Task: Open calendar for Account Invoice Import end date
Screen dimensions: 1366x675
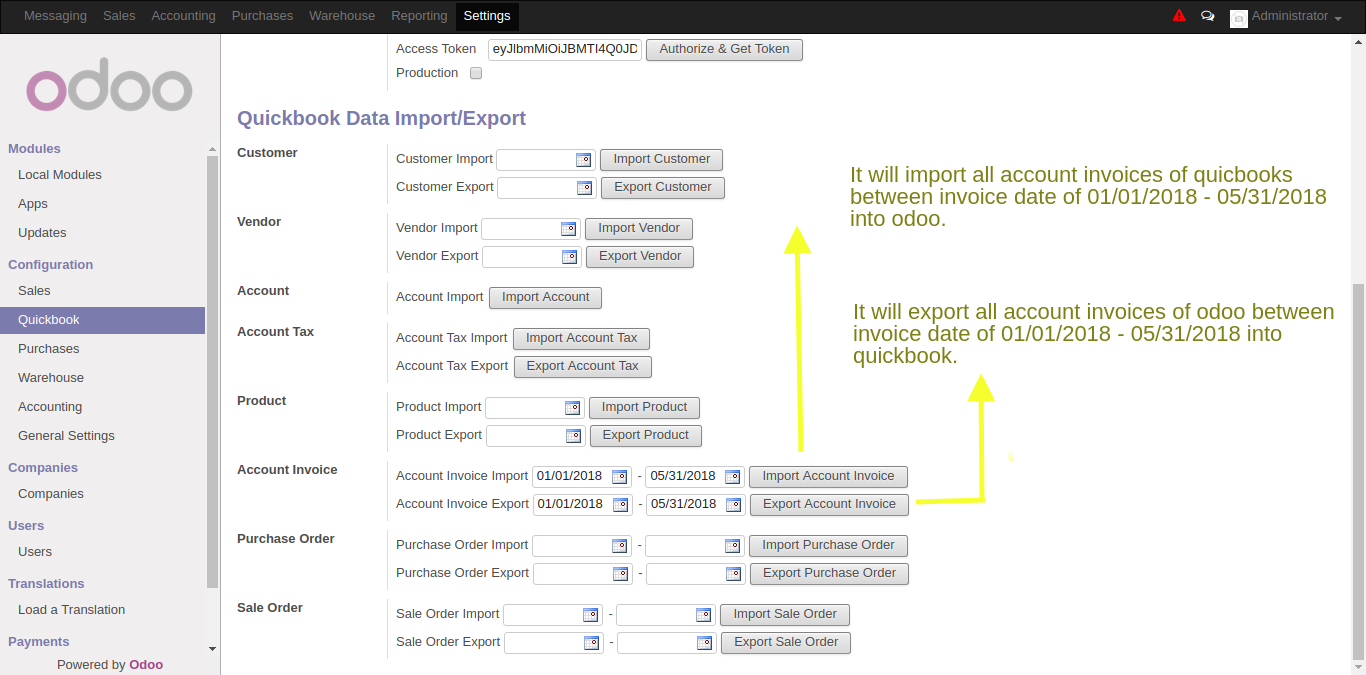Action: click(x=732, y=477)
